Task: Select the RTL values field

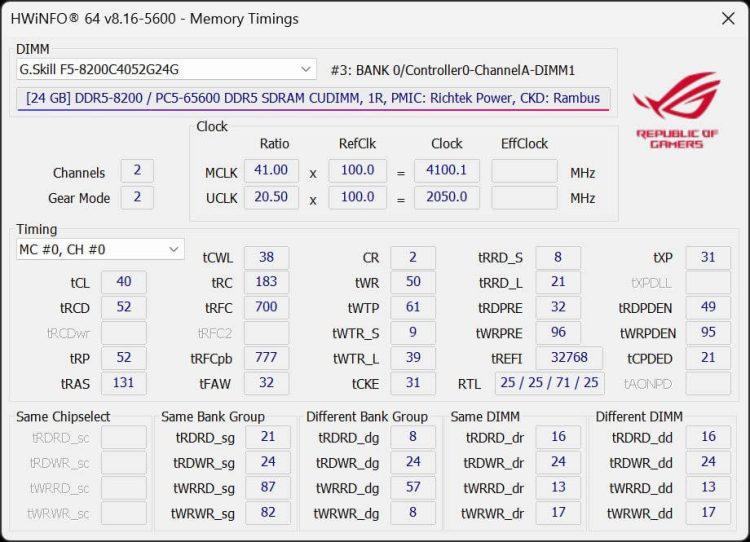Action: point(550,383)
